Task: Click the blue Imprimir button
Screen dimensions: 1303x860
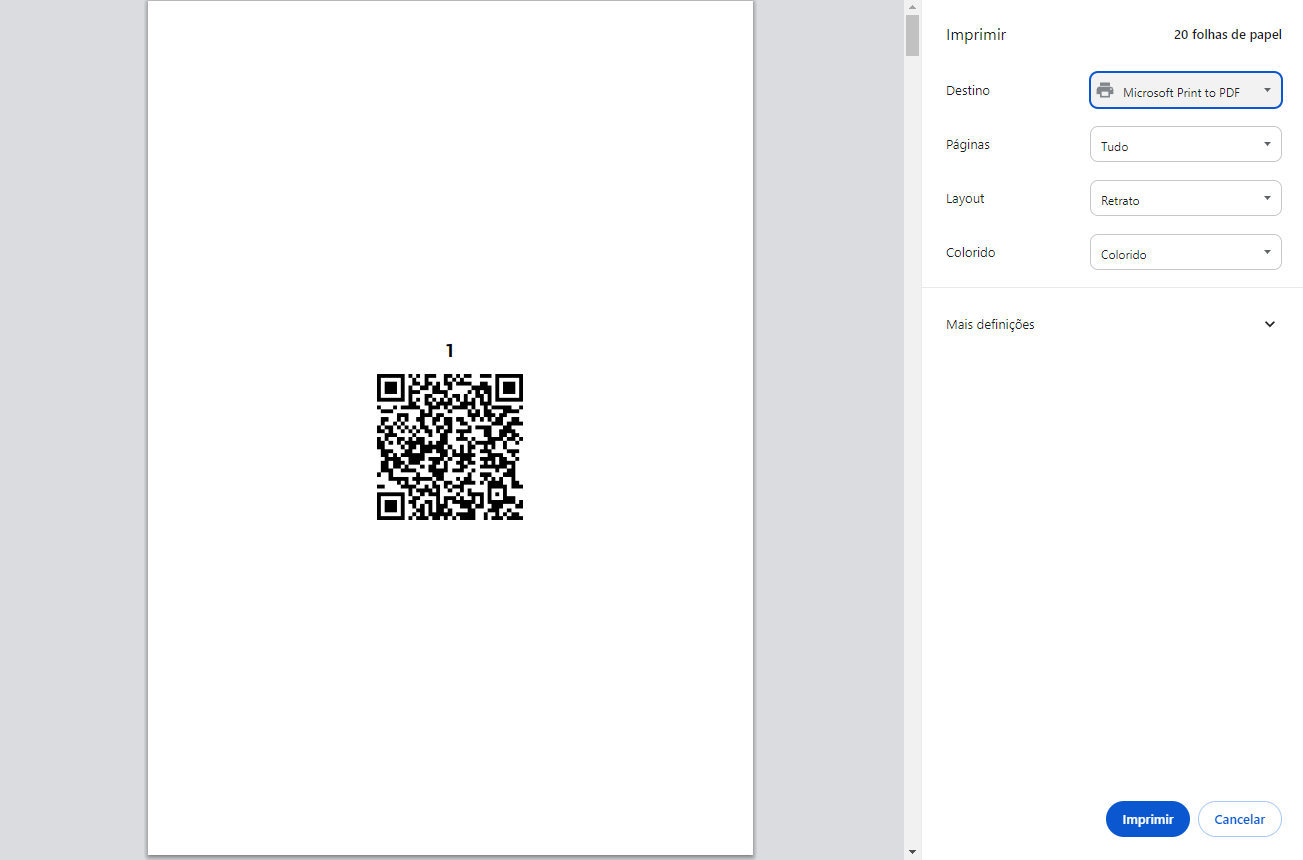Action: coord(1147,819)
